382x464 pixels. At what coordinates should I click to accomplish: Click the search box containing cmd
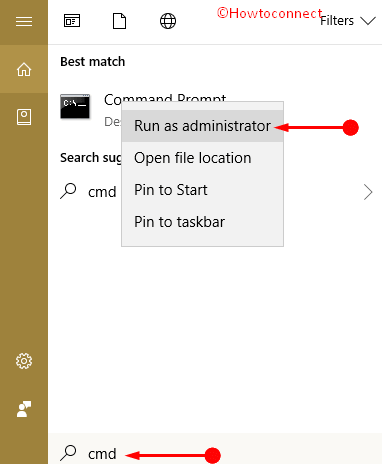[x=215, y=448]
